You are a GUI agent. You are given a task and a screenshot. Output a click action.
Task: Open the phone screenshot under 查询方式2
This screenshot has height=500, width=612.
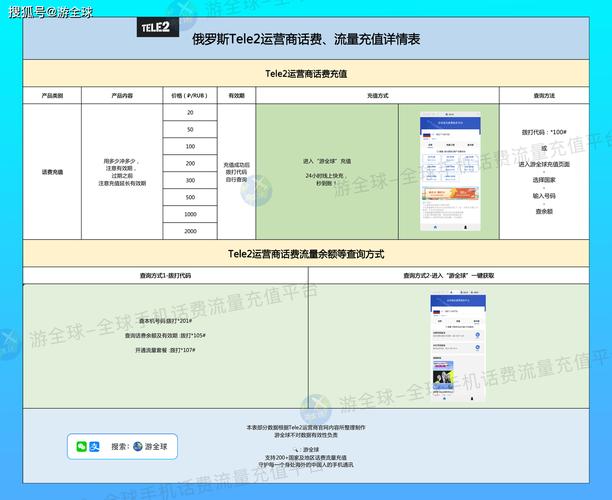[x=458, y=345]
